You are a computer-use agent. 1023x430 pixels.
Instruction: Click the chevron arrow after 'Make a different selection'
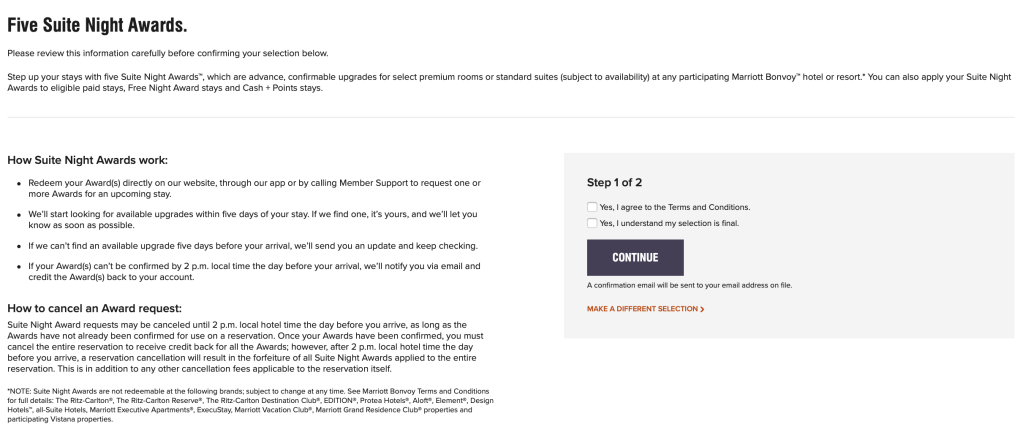(702, 309)
